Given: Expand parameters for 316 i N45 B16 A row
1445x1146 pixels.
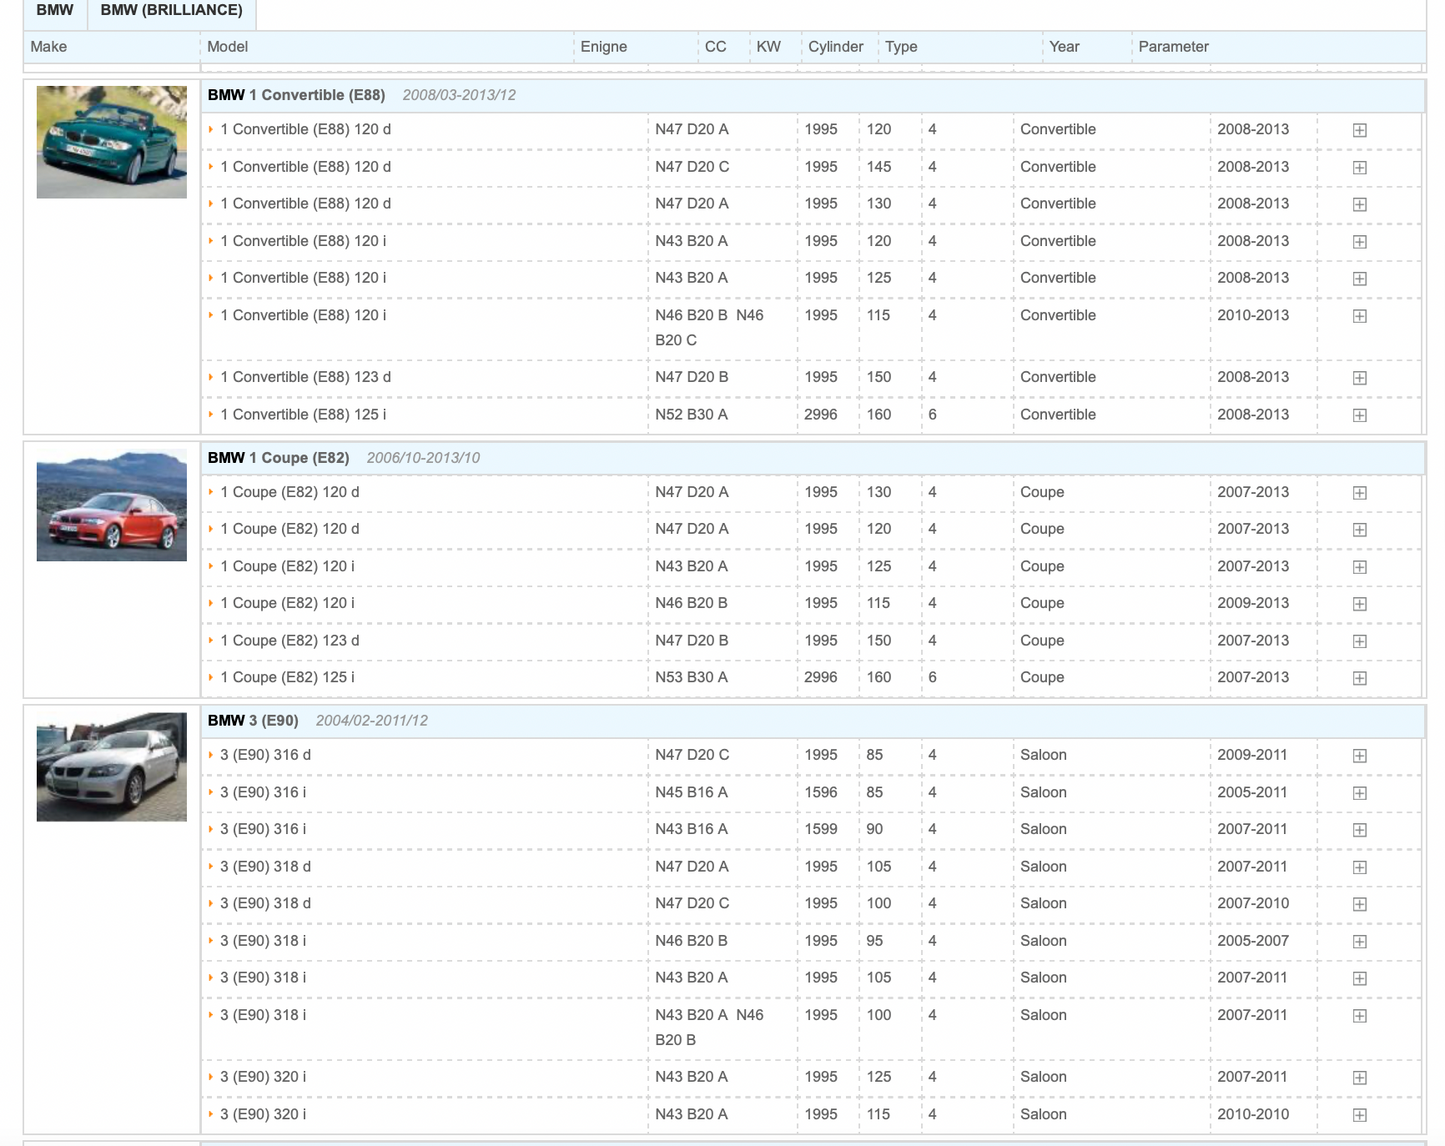Looking at the screenshot, I should pyautogui.click(x=1359, y=793).
